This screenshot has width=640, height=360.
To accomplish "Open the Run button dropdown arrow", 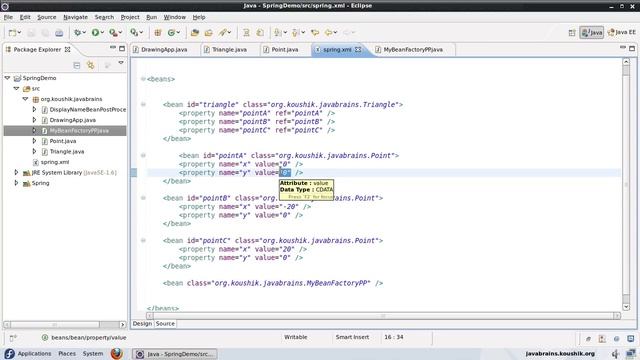I will coord(102,33).
